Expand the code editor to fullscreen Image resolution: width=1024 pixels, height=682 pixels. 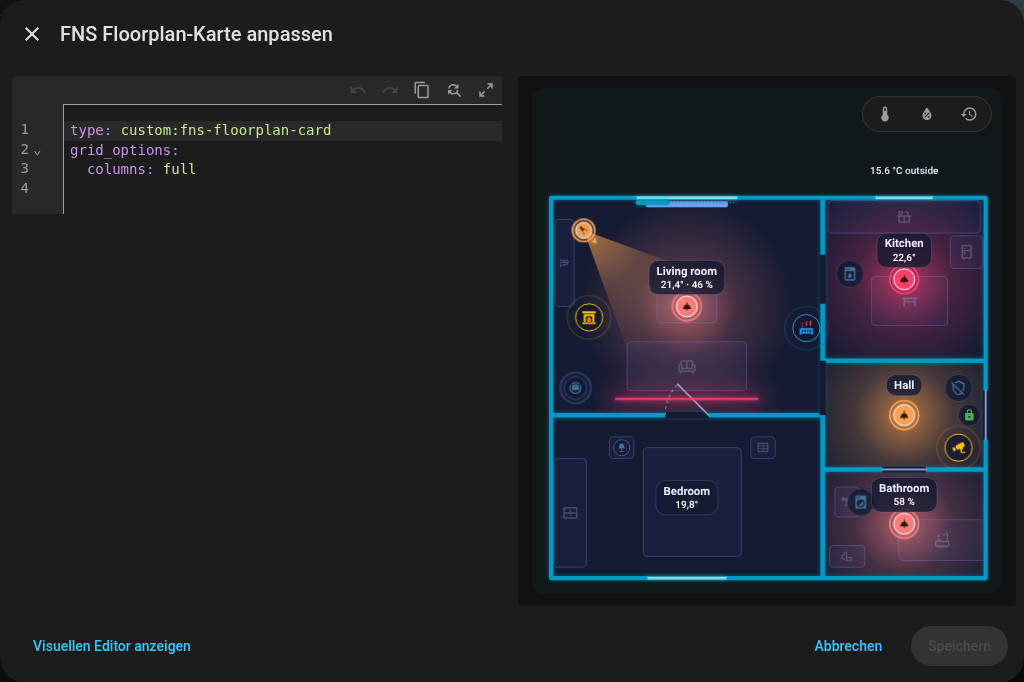tap(486, 90)
